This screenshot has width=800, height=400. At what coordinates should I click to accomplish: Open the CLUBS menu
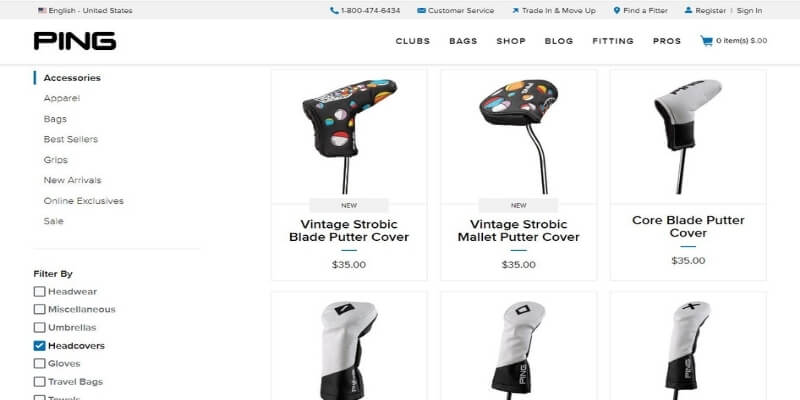tap(413, 41)
